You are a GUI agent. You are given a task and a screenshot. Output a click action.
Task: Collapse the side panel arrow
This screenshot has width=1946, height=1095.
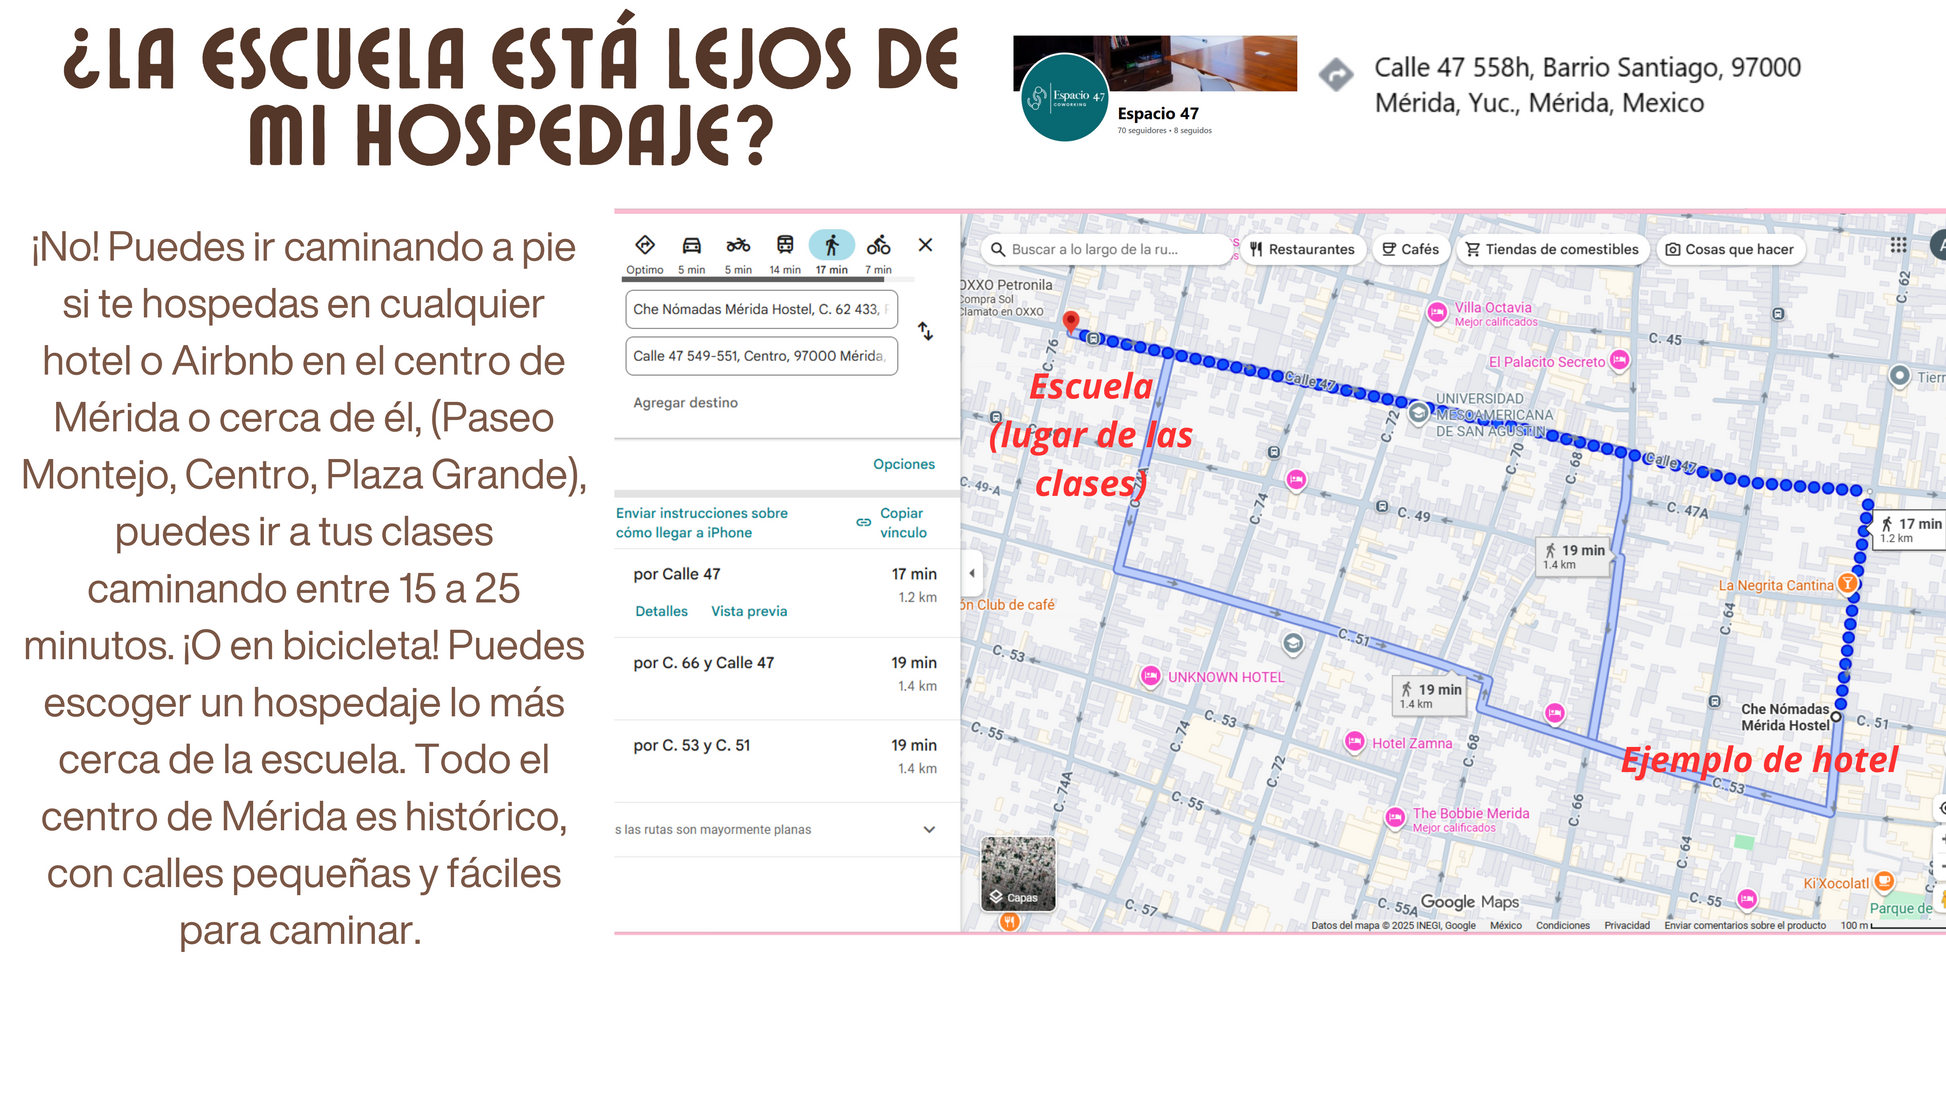pyautogui.click(x=972, y=573)
